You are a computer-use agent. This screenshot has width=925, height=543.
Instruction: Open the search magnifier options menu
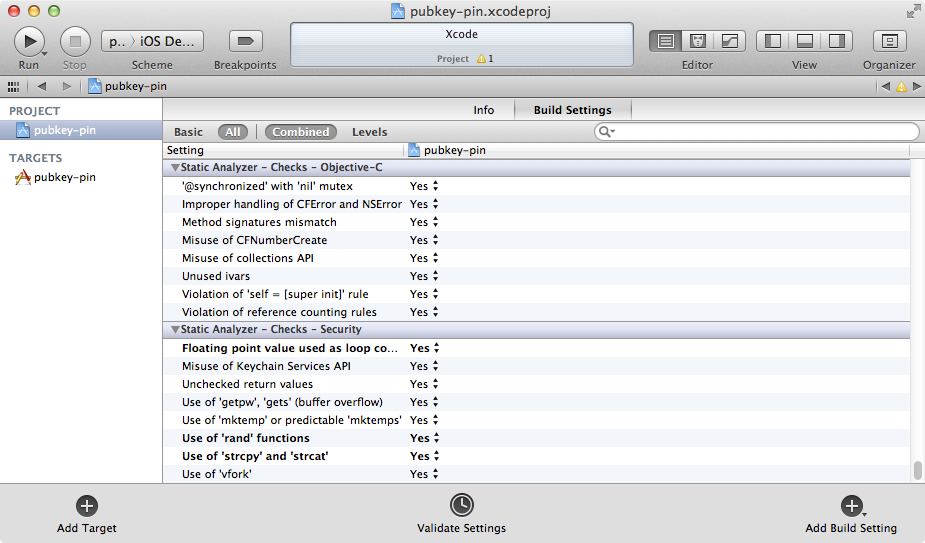tap(606, 132)
